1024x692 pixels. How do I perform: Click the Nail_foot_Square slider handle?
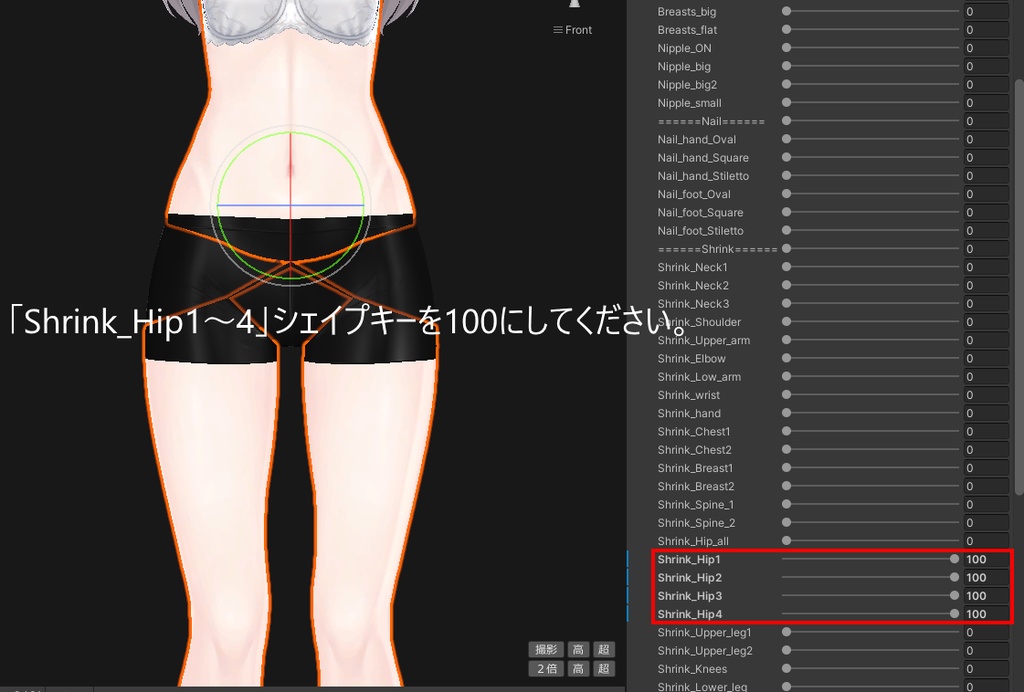pyautogui.click(x=786, y=213)
